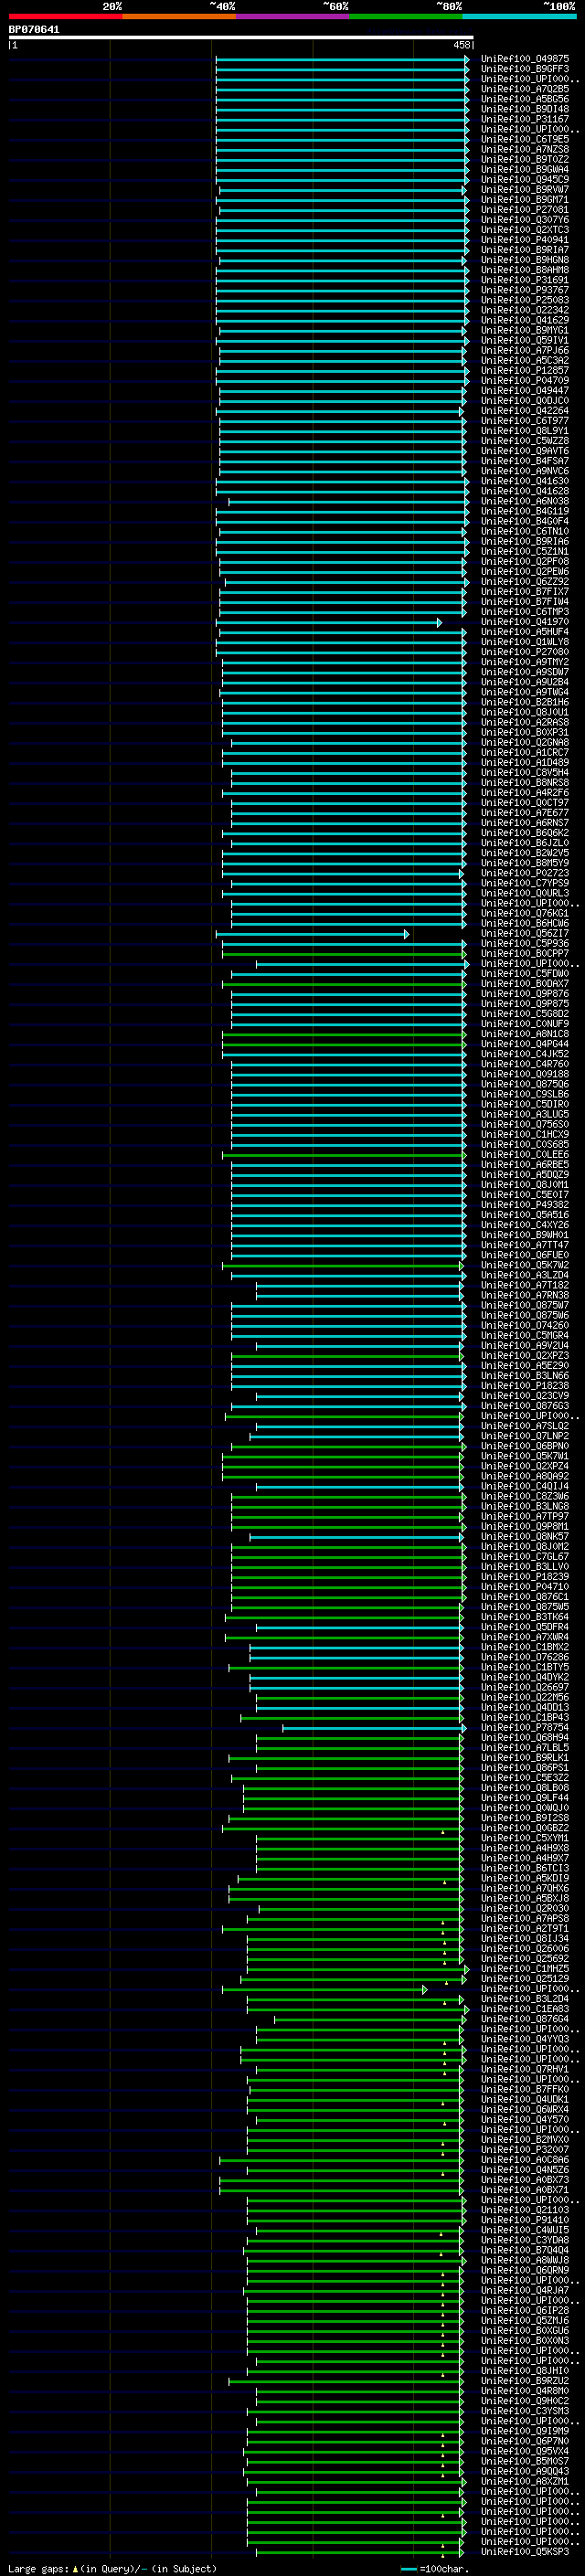
Task: Open hit UniRef100_P02723
Action: click(525, 873)
